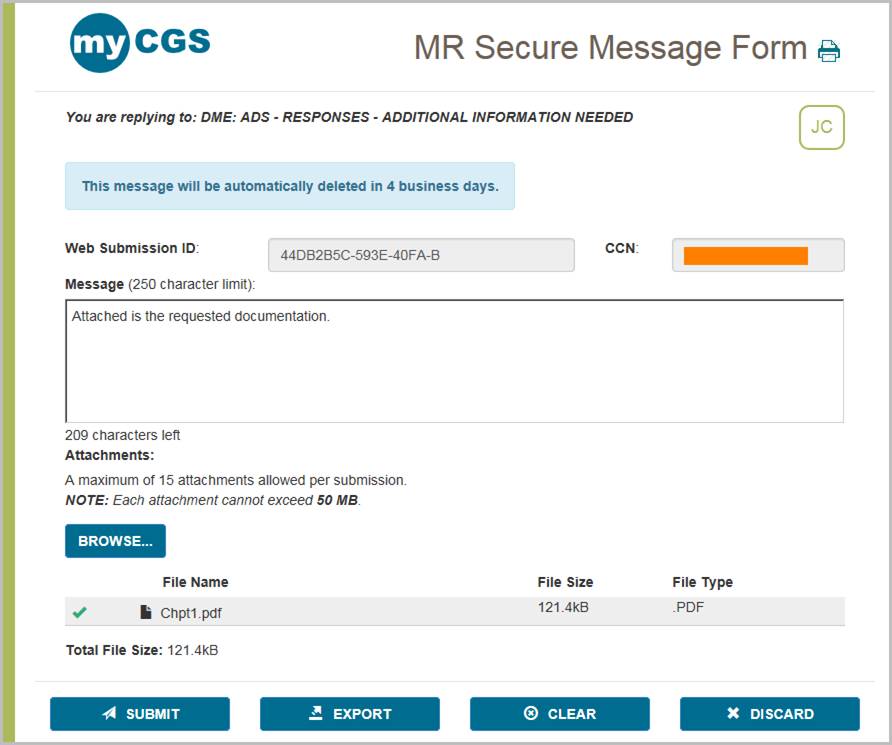This screenshot has height=745, width=892.
Task: Select the Web Submission ID field
Action: pyautogui.click(x=420, y=255)
